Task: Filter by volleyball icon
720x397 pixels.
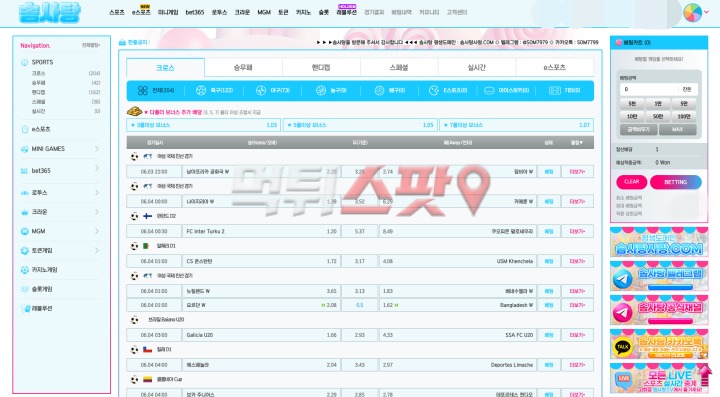Action: pyautogui.click(x=379, y=91)
